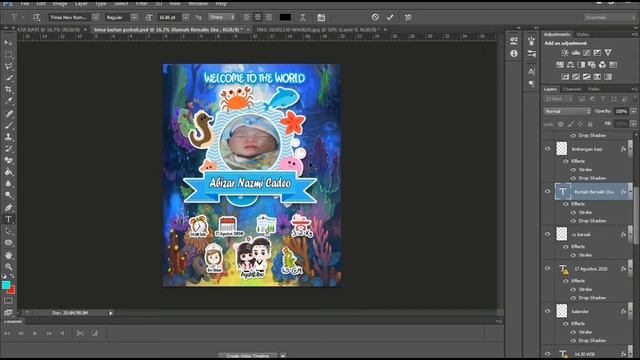
Task: Center align the text
Action: click(258, 17)
